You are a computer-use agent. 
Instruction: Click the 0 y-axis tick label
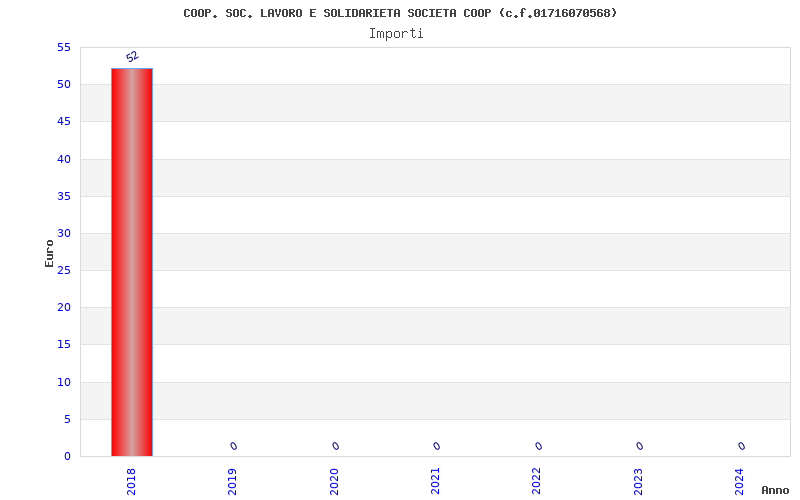click(x=67, y=457)
